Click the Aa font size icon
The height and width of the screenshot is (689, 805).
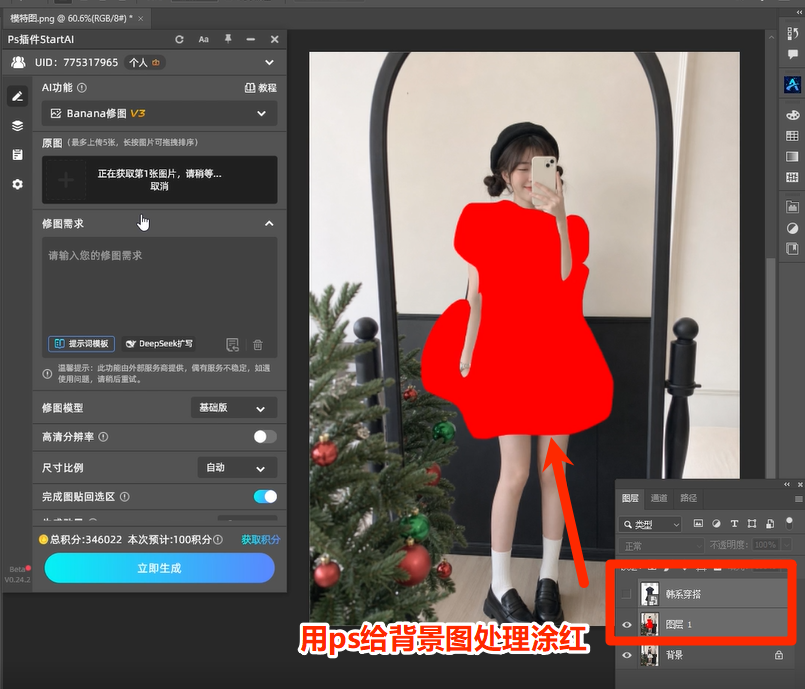tap(204, 40)
